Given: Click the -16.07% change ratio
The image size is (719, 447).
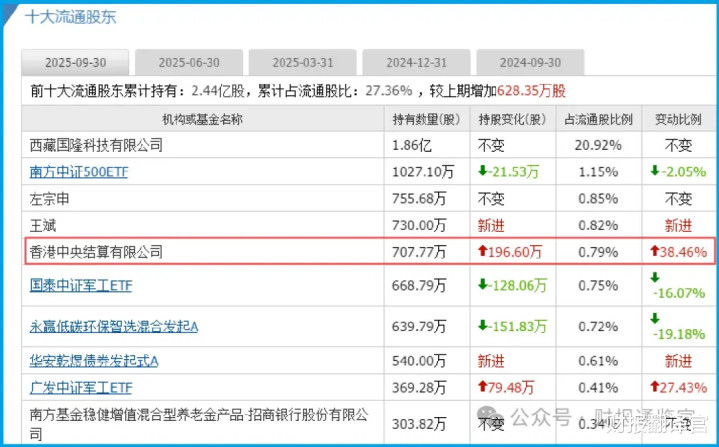Looking at the screenshot, I should 679,293.
